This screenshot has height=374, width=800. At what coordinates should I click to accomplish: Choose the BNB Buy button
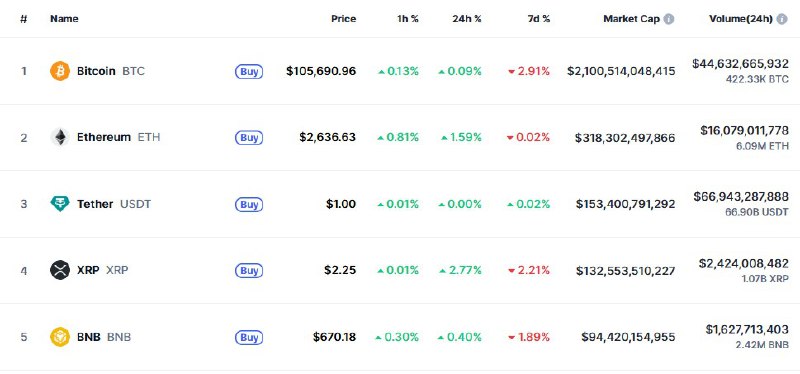point(249,337)
